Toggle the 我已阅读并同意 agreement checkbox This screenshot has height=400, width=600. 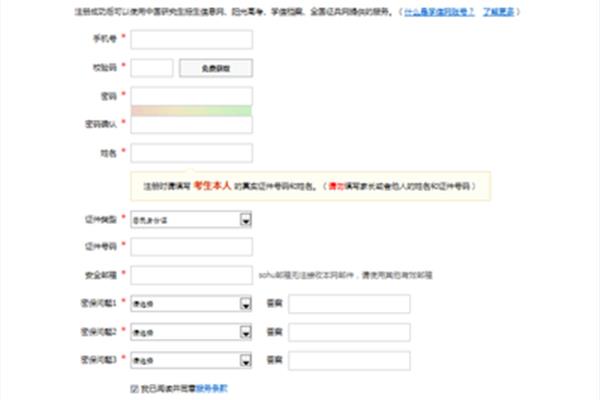(x=134, y=389)
